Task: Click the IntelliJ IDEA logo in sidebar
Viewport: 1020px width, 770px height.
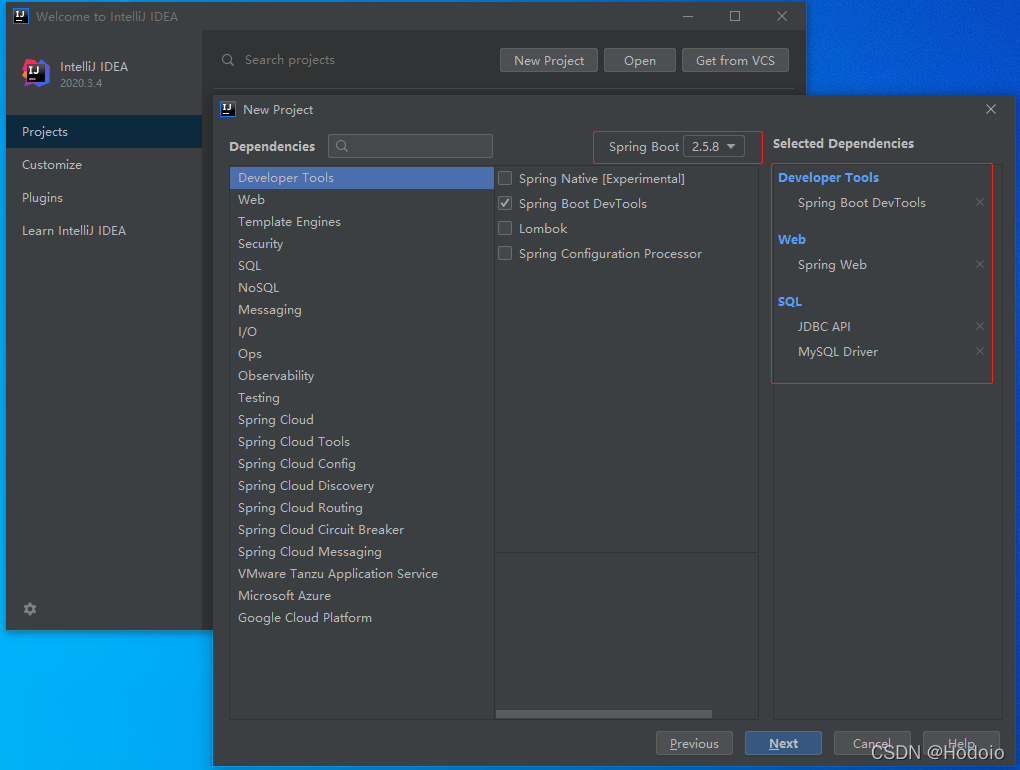Action: 36,73
